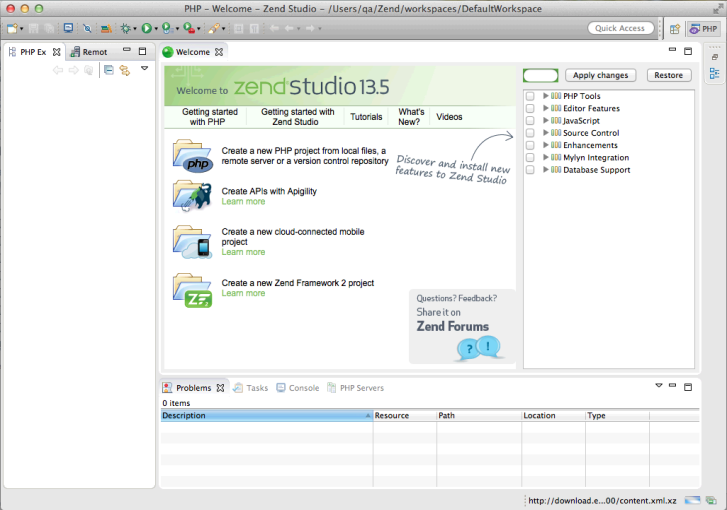Click the new PHP project folder icon
This screenshot has height=510, width=727.
coord(193,156)
